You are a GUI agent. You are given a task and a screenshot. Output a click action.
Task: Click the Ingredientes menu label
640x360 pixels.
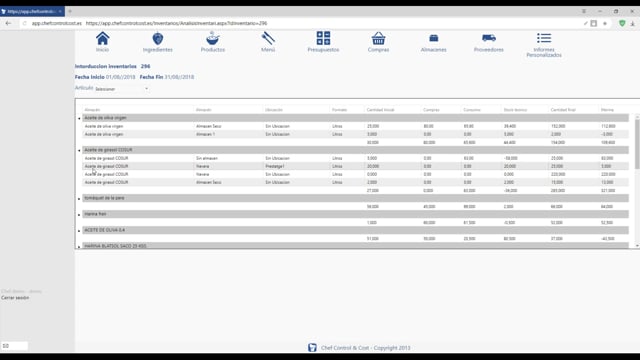[158, 49]
